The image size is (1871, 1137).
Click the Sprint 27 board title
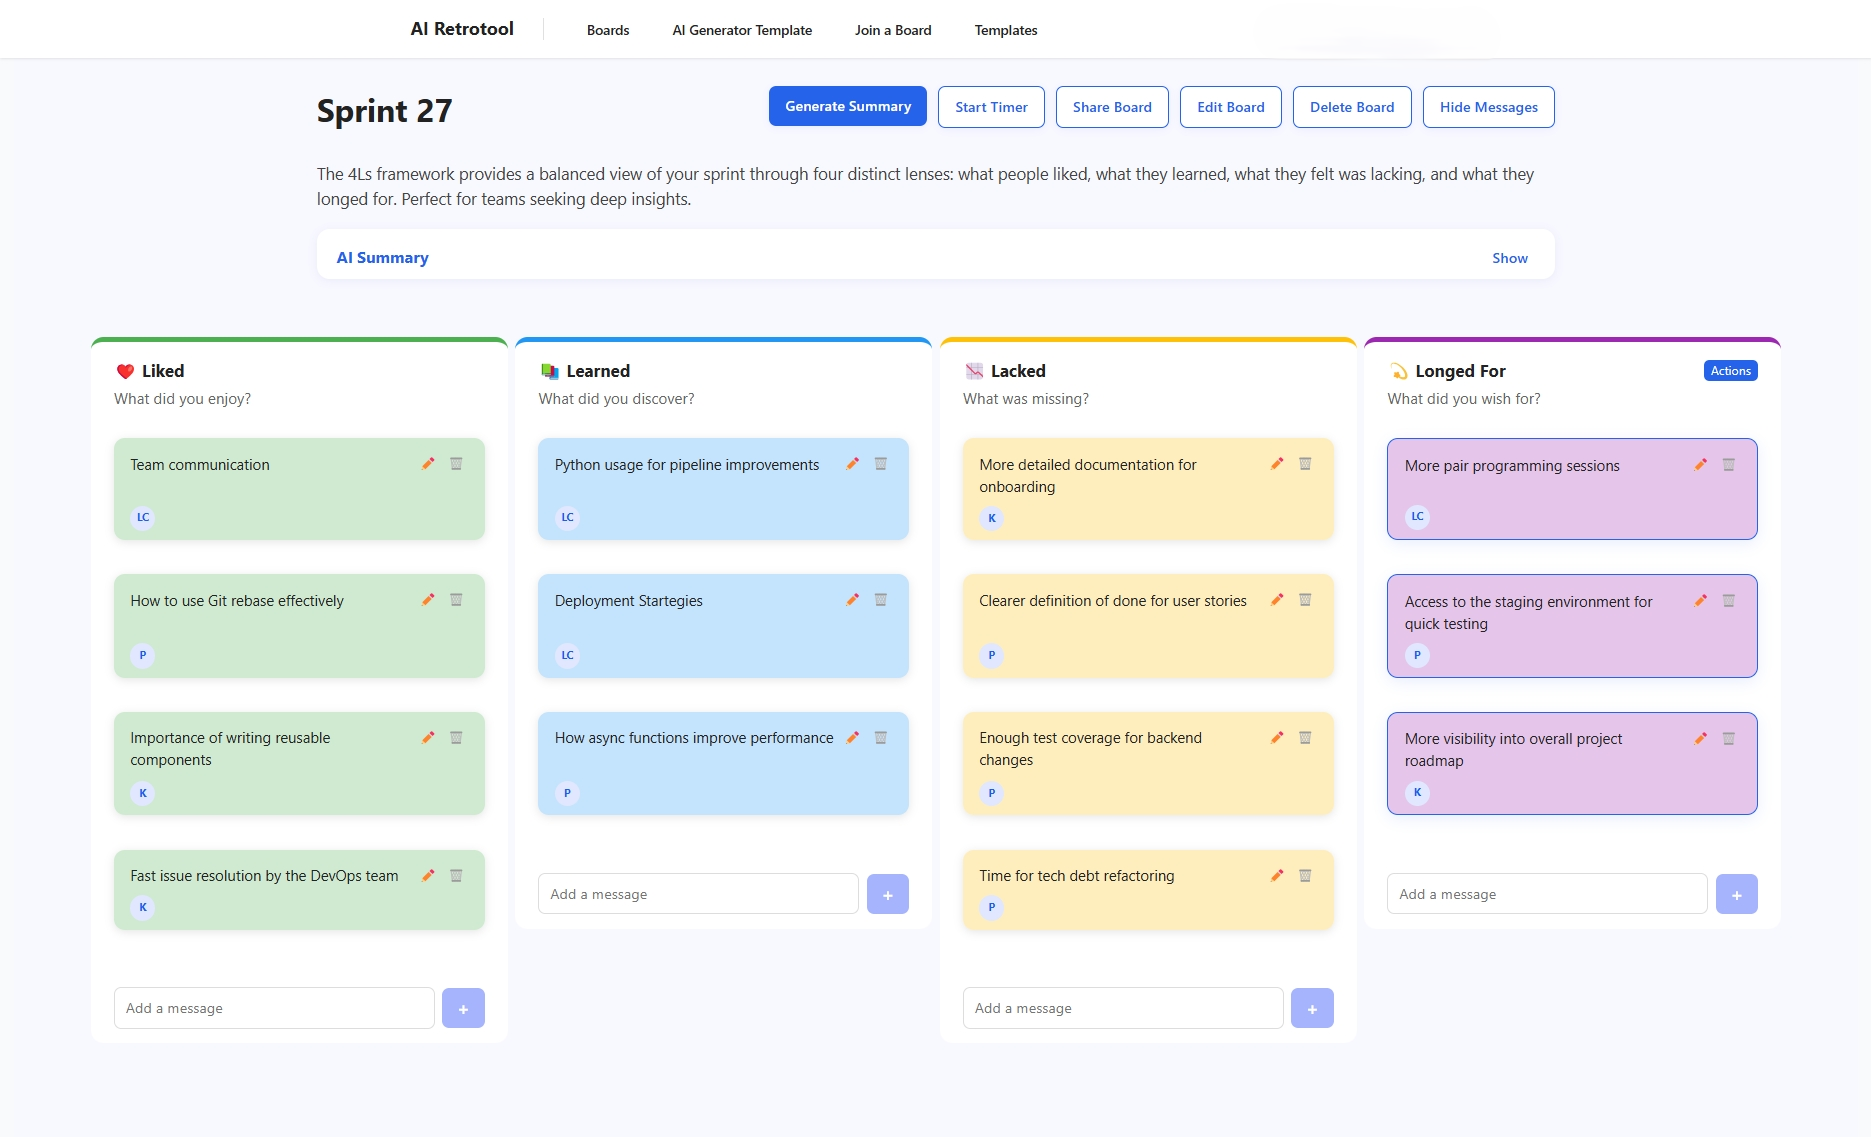tap(384, 110)
